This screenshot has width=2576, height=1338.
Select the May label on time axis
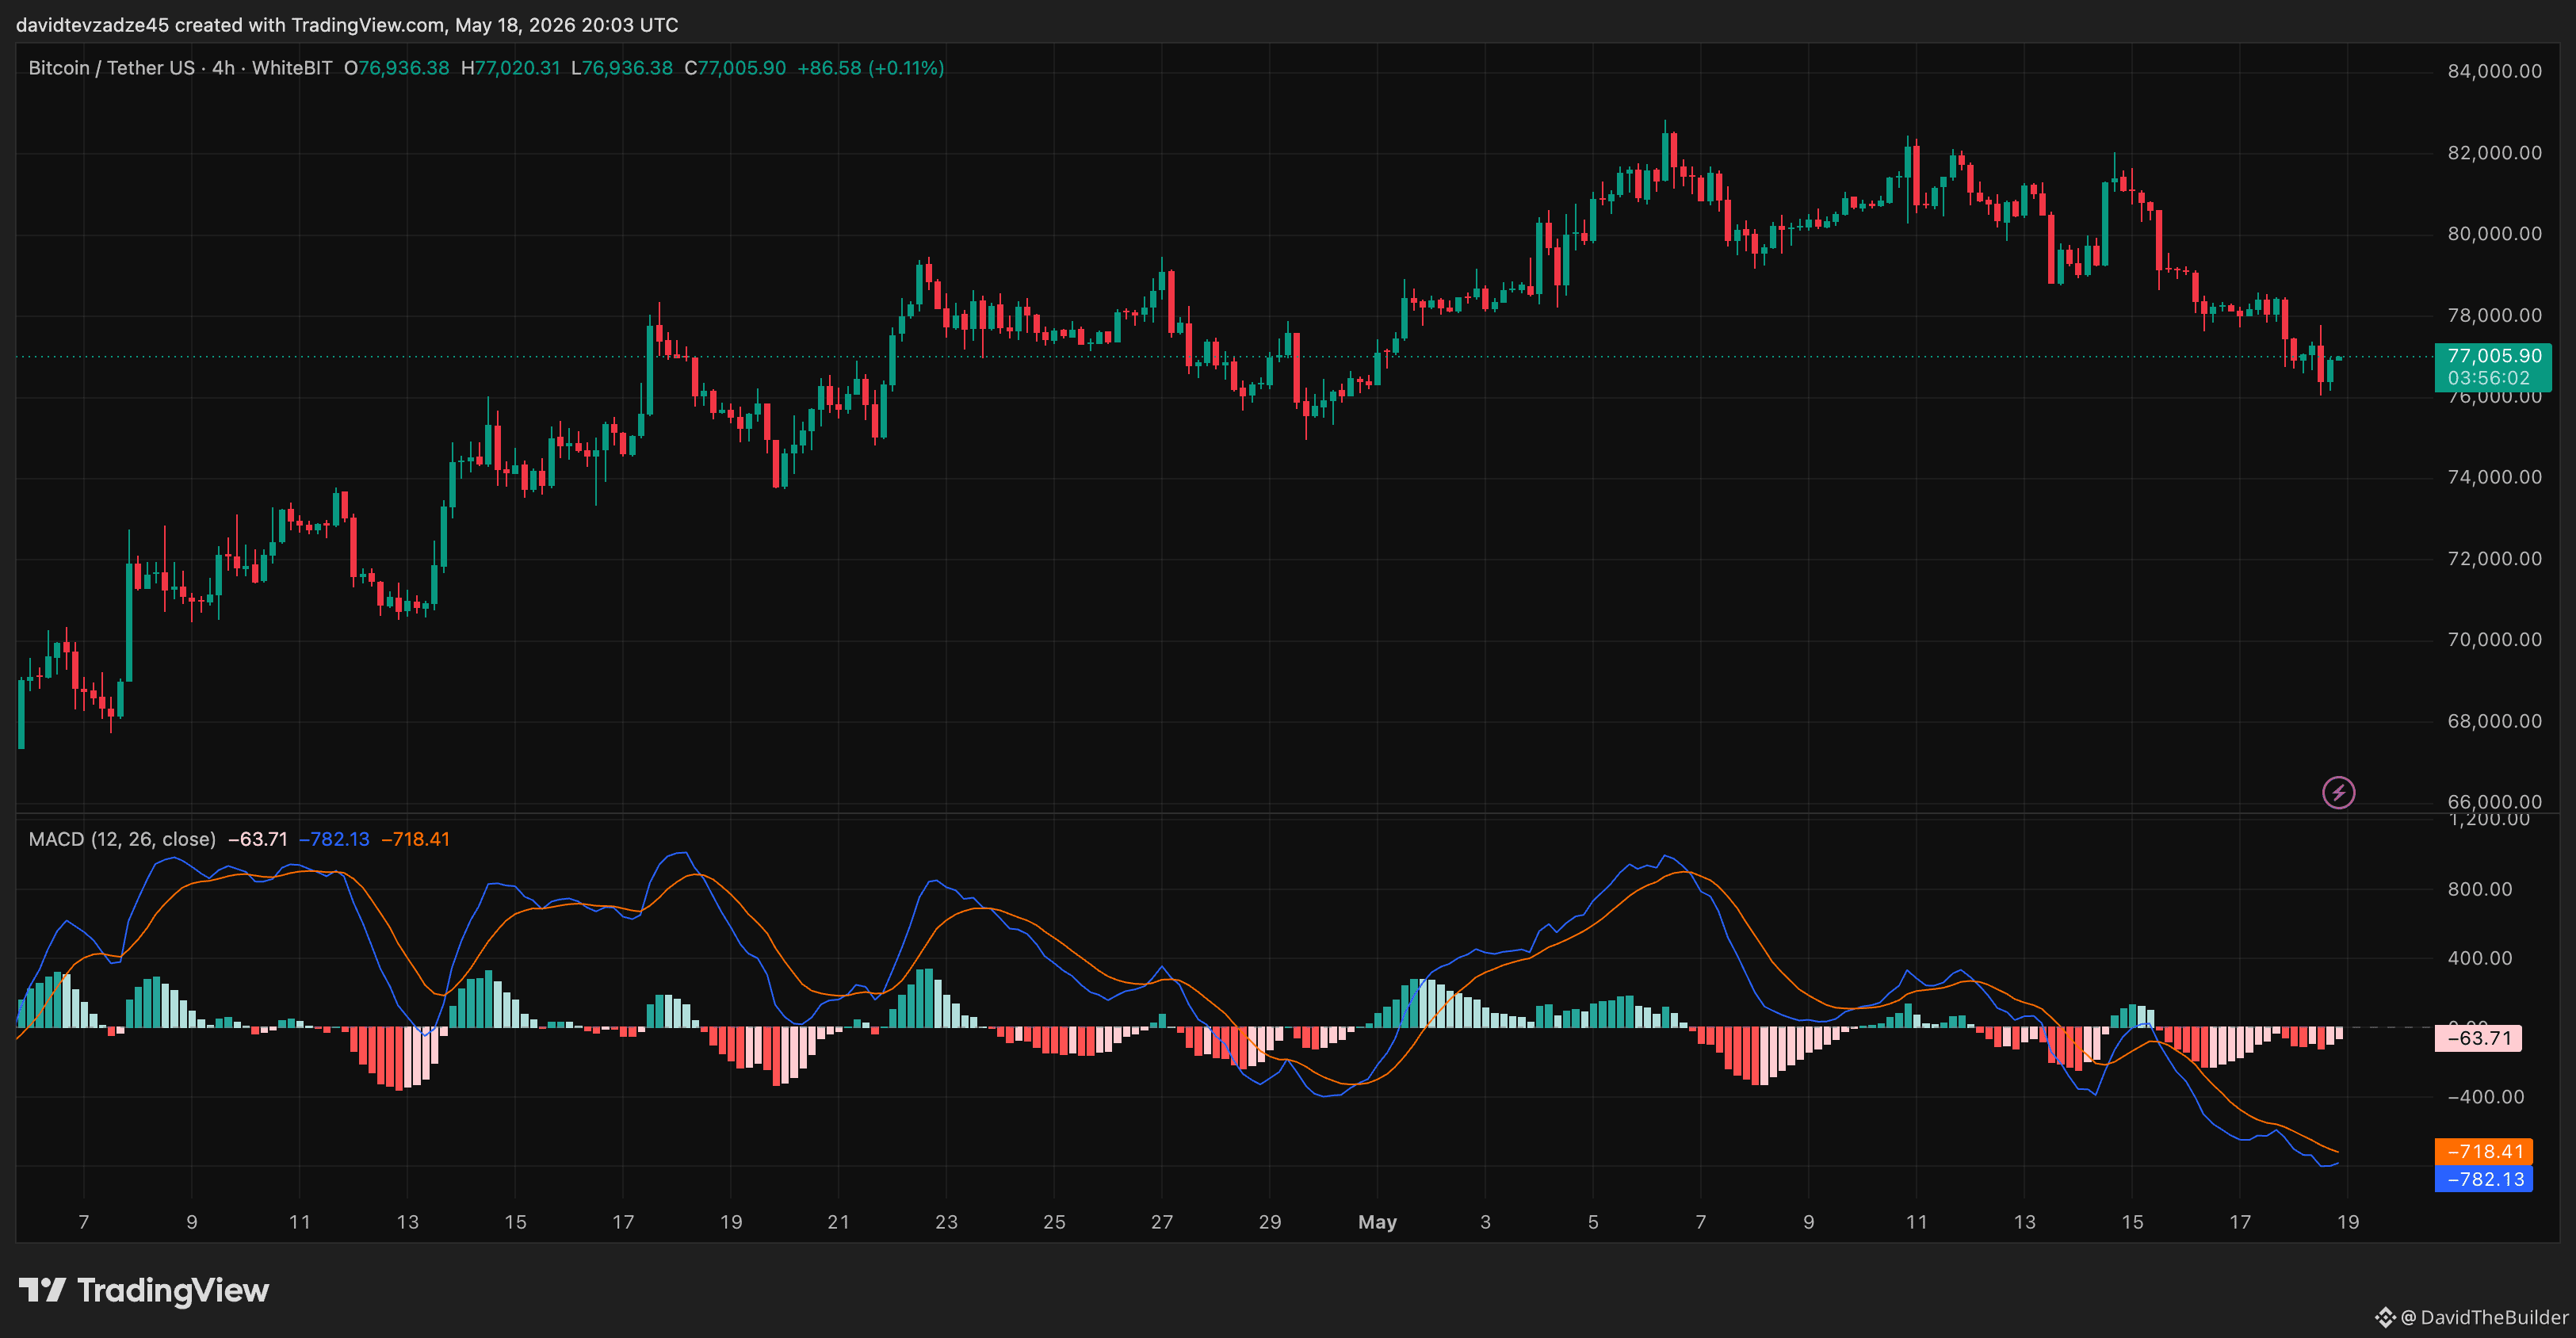point(1377,1222)
